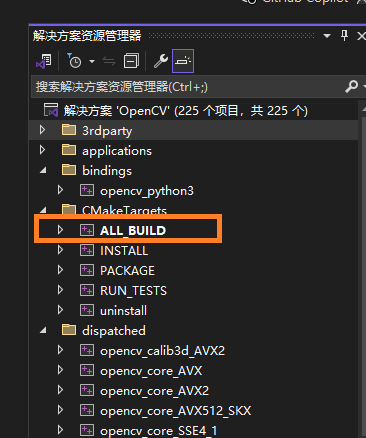Click the Solution Explorer search field

[x=188, y=87]
